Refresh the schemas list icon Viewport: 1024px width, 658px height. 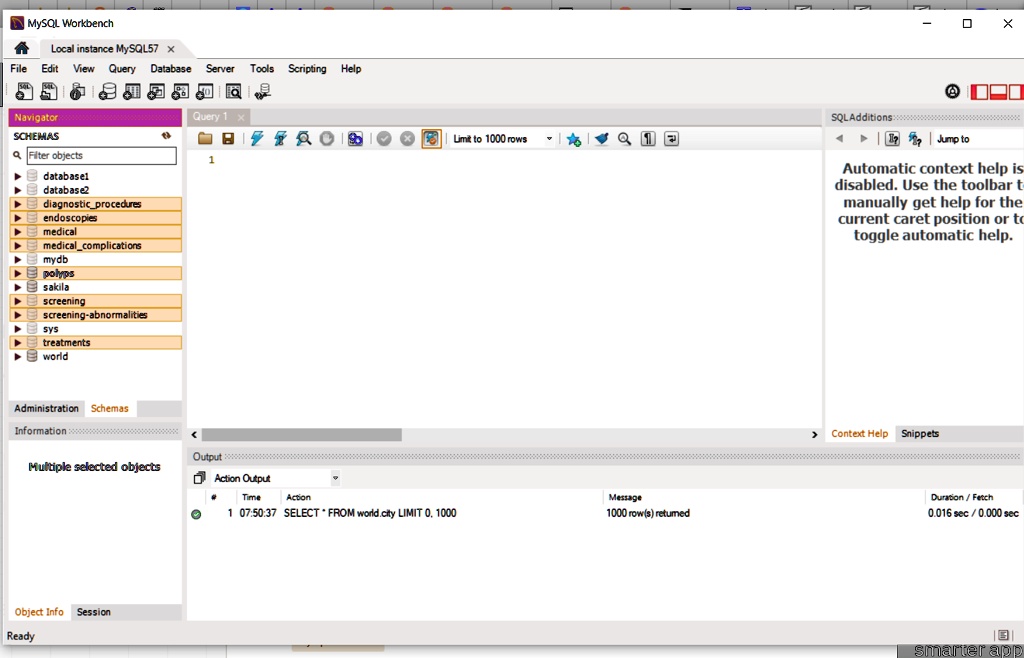(x=166, y=136)
